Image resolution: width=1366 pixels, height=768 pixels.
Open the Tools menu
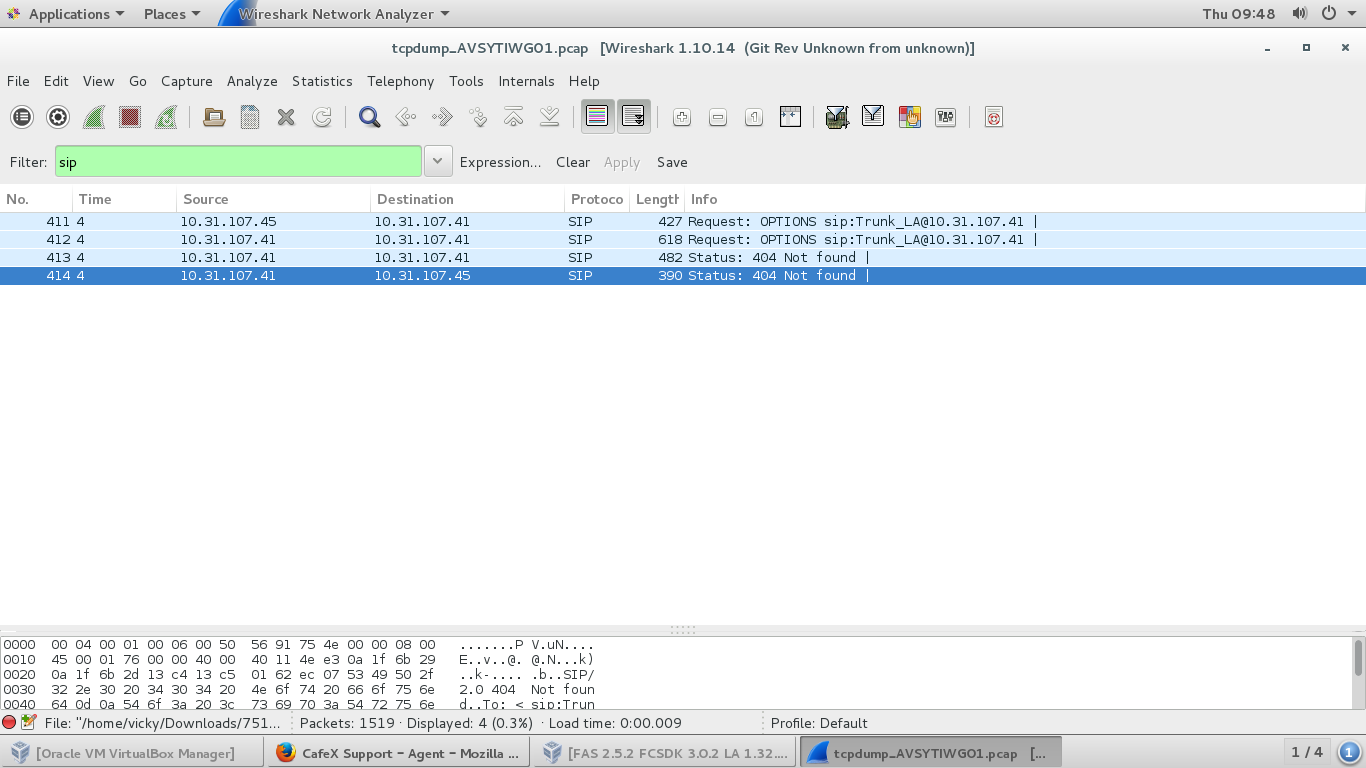(x=466, y=81)
